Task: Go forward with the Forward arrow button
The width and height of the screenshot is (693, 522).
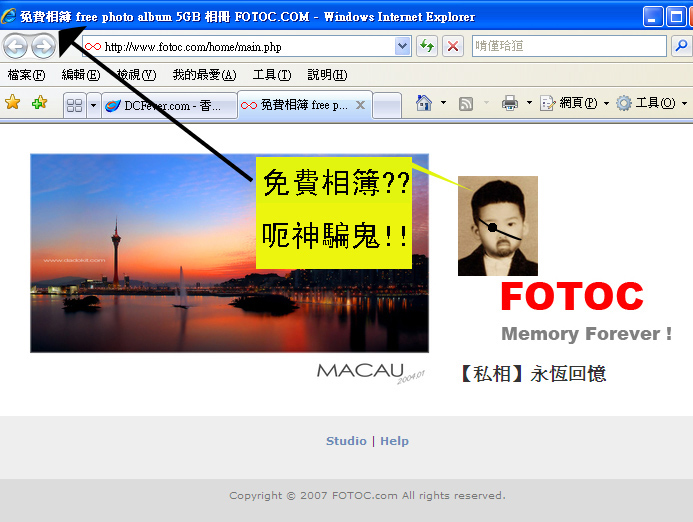Action: click(x=43, y=46)
